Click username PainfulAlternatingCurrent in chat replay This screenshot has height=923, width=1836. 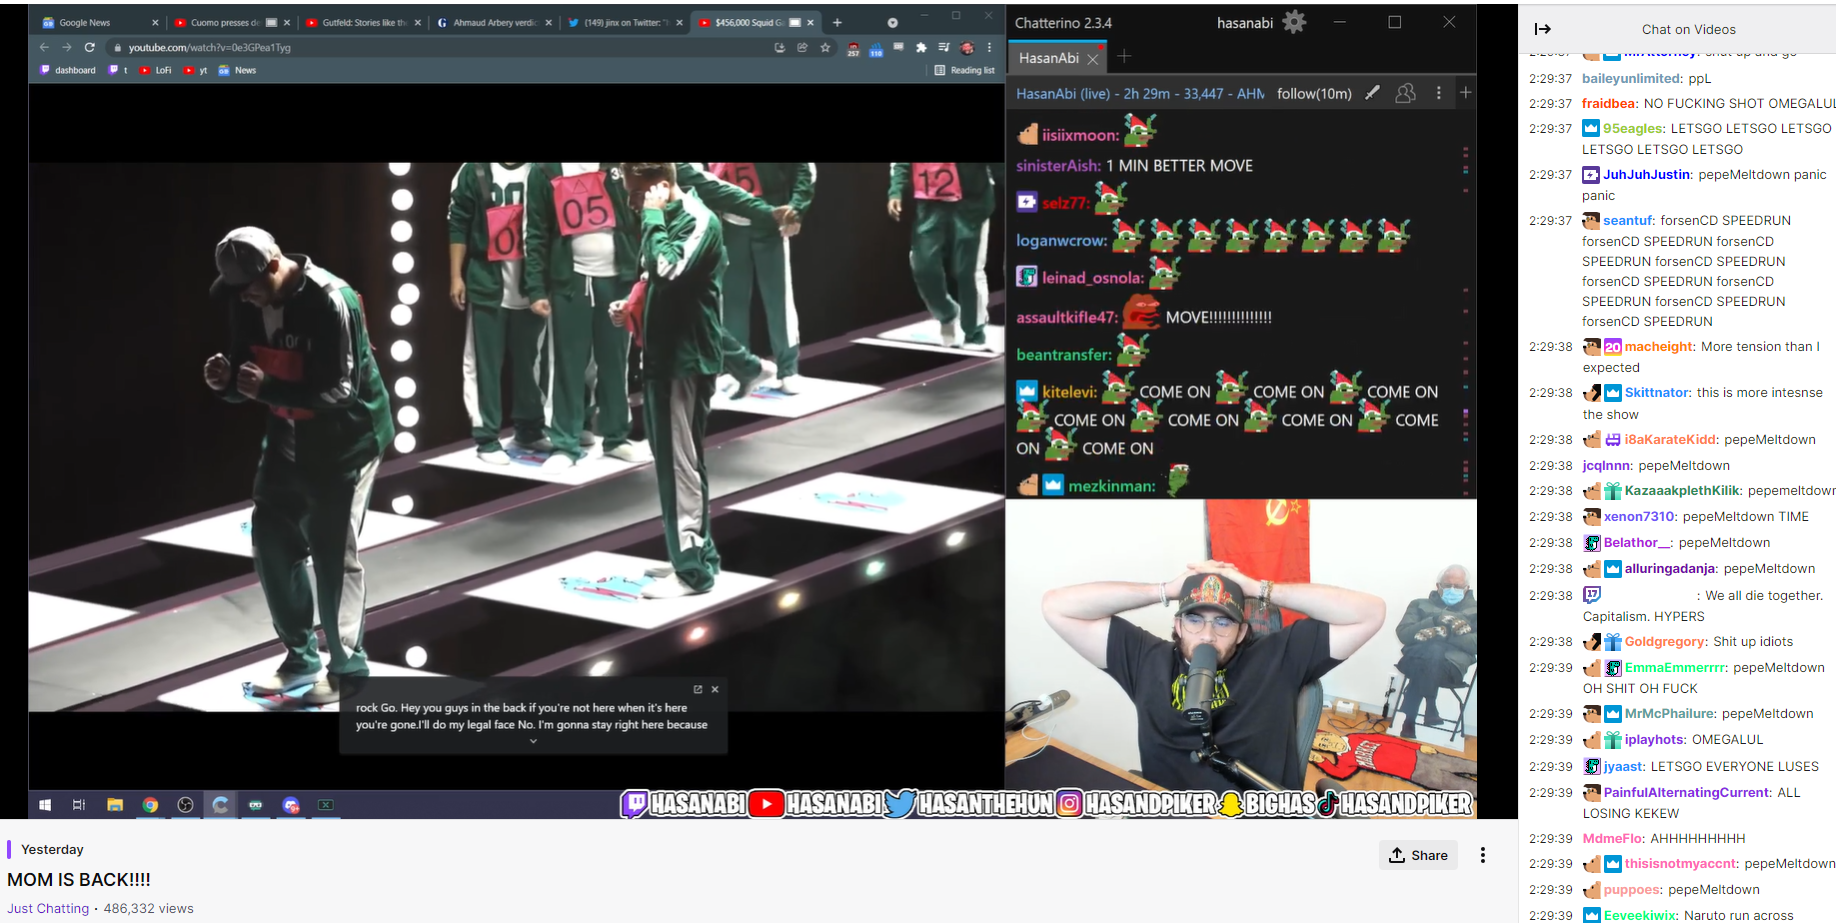(1687, 793)
